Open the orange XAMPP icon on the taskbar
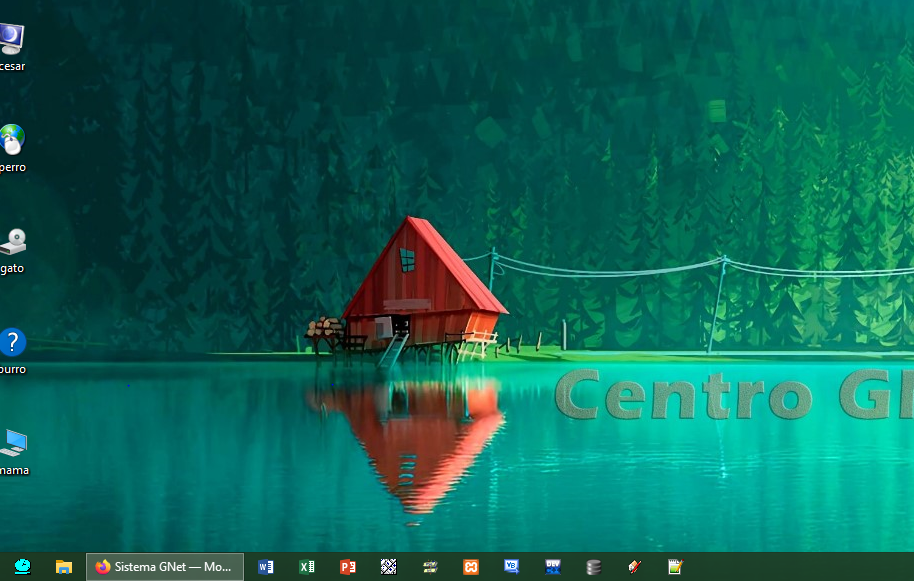This screenshot has height=581, width=914. 470,566
